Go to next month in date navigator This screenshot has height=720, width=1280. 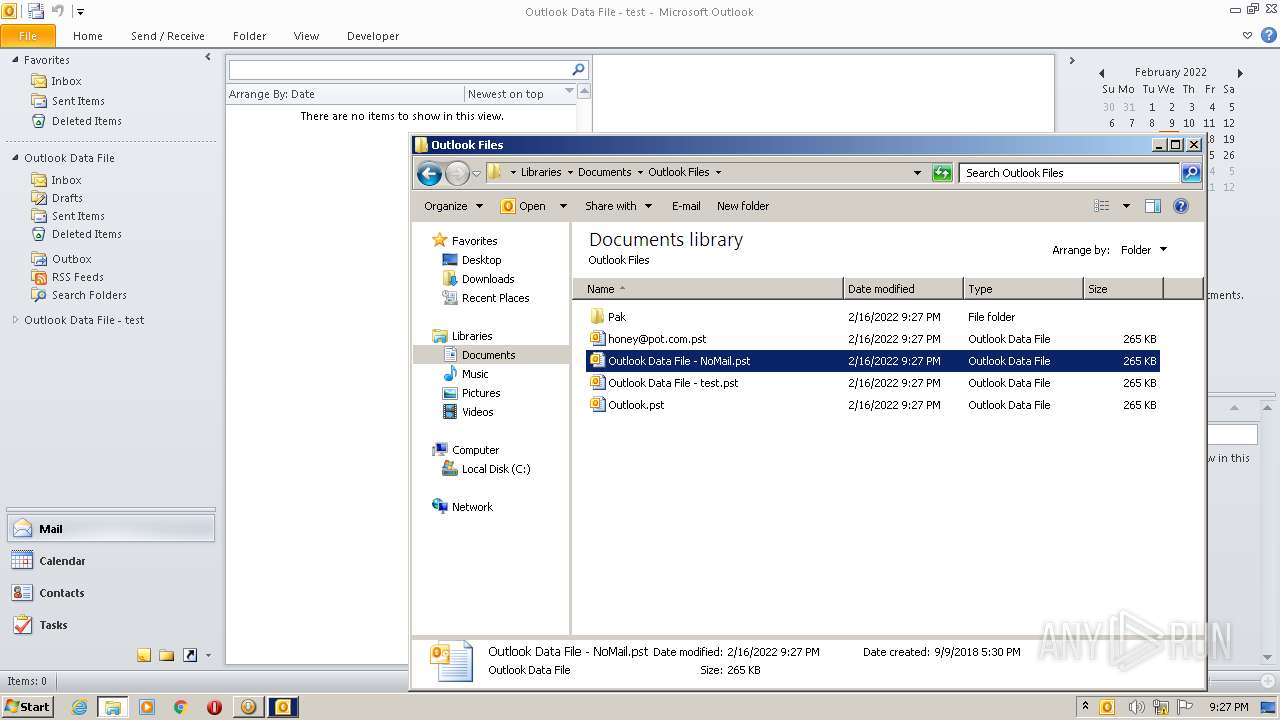(1240, 73)
